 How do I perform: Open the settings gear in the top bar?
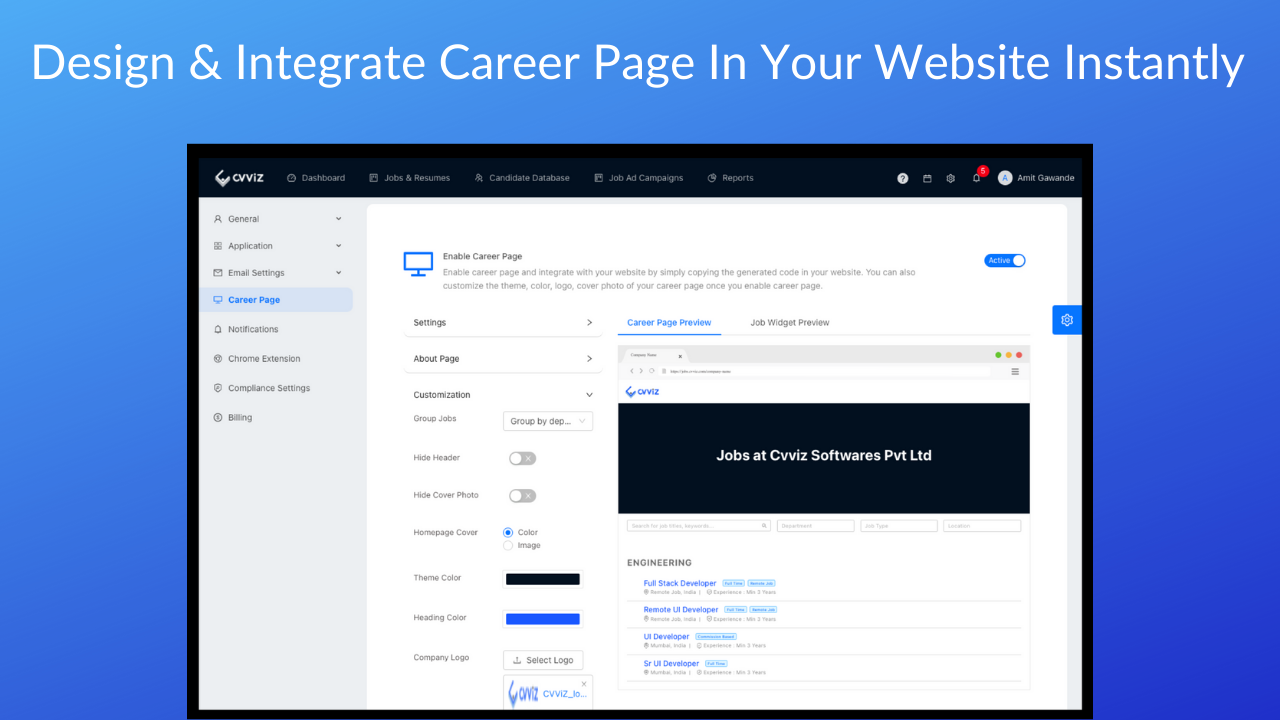point(951,178)
